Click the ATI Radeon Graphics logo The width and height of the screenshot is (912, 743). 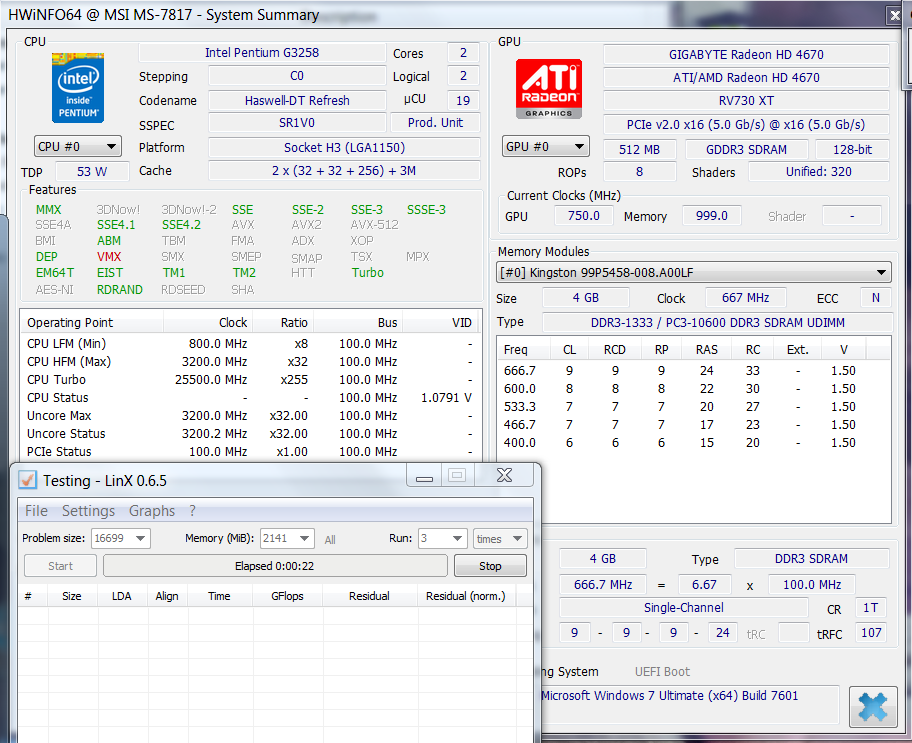(x=548, y=88)
